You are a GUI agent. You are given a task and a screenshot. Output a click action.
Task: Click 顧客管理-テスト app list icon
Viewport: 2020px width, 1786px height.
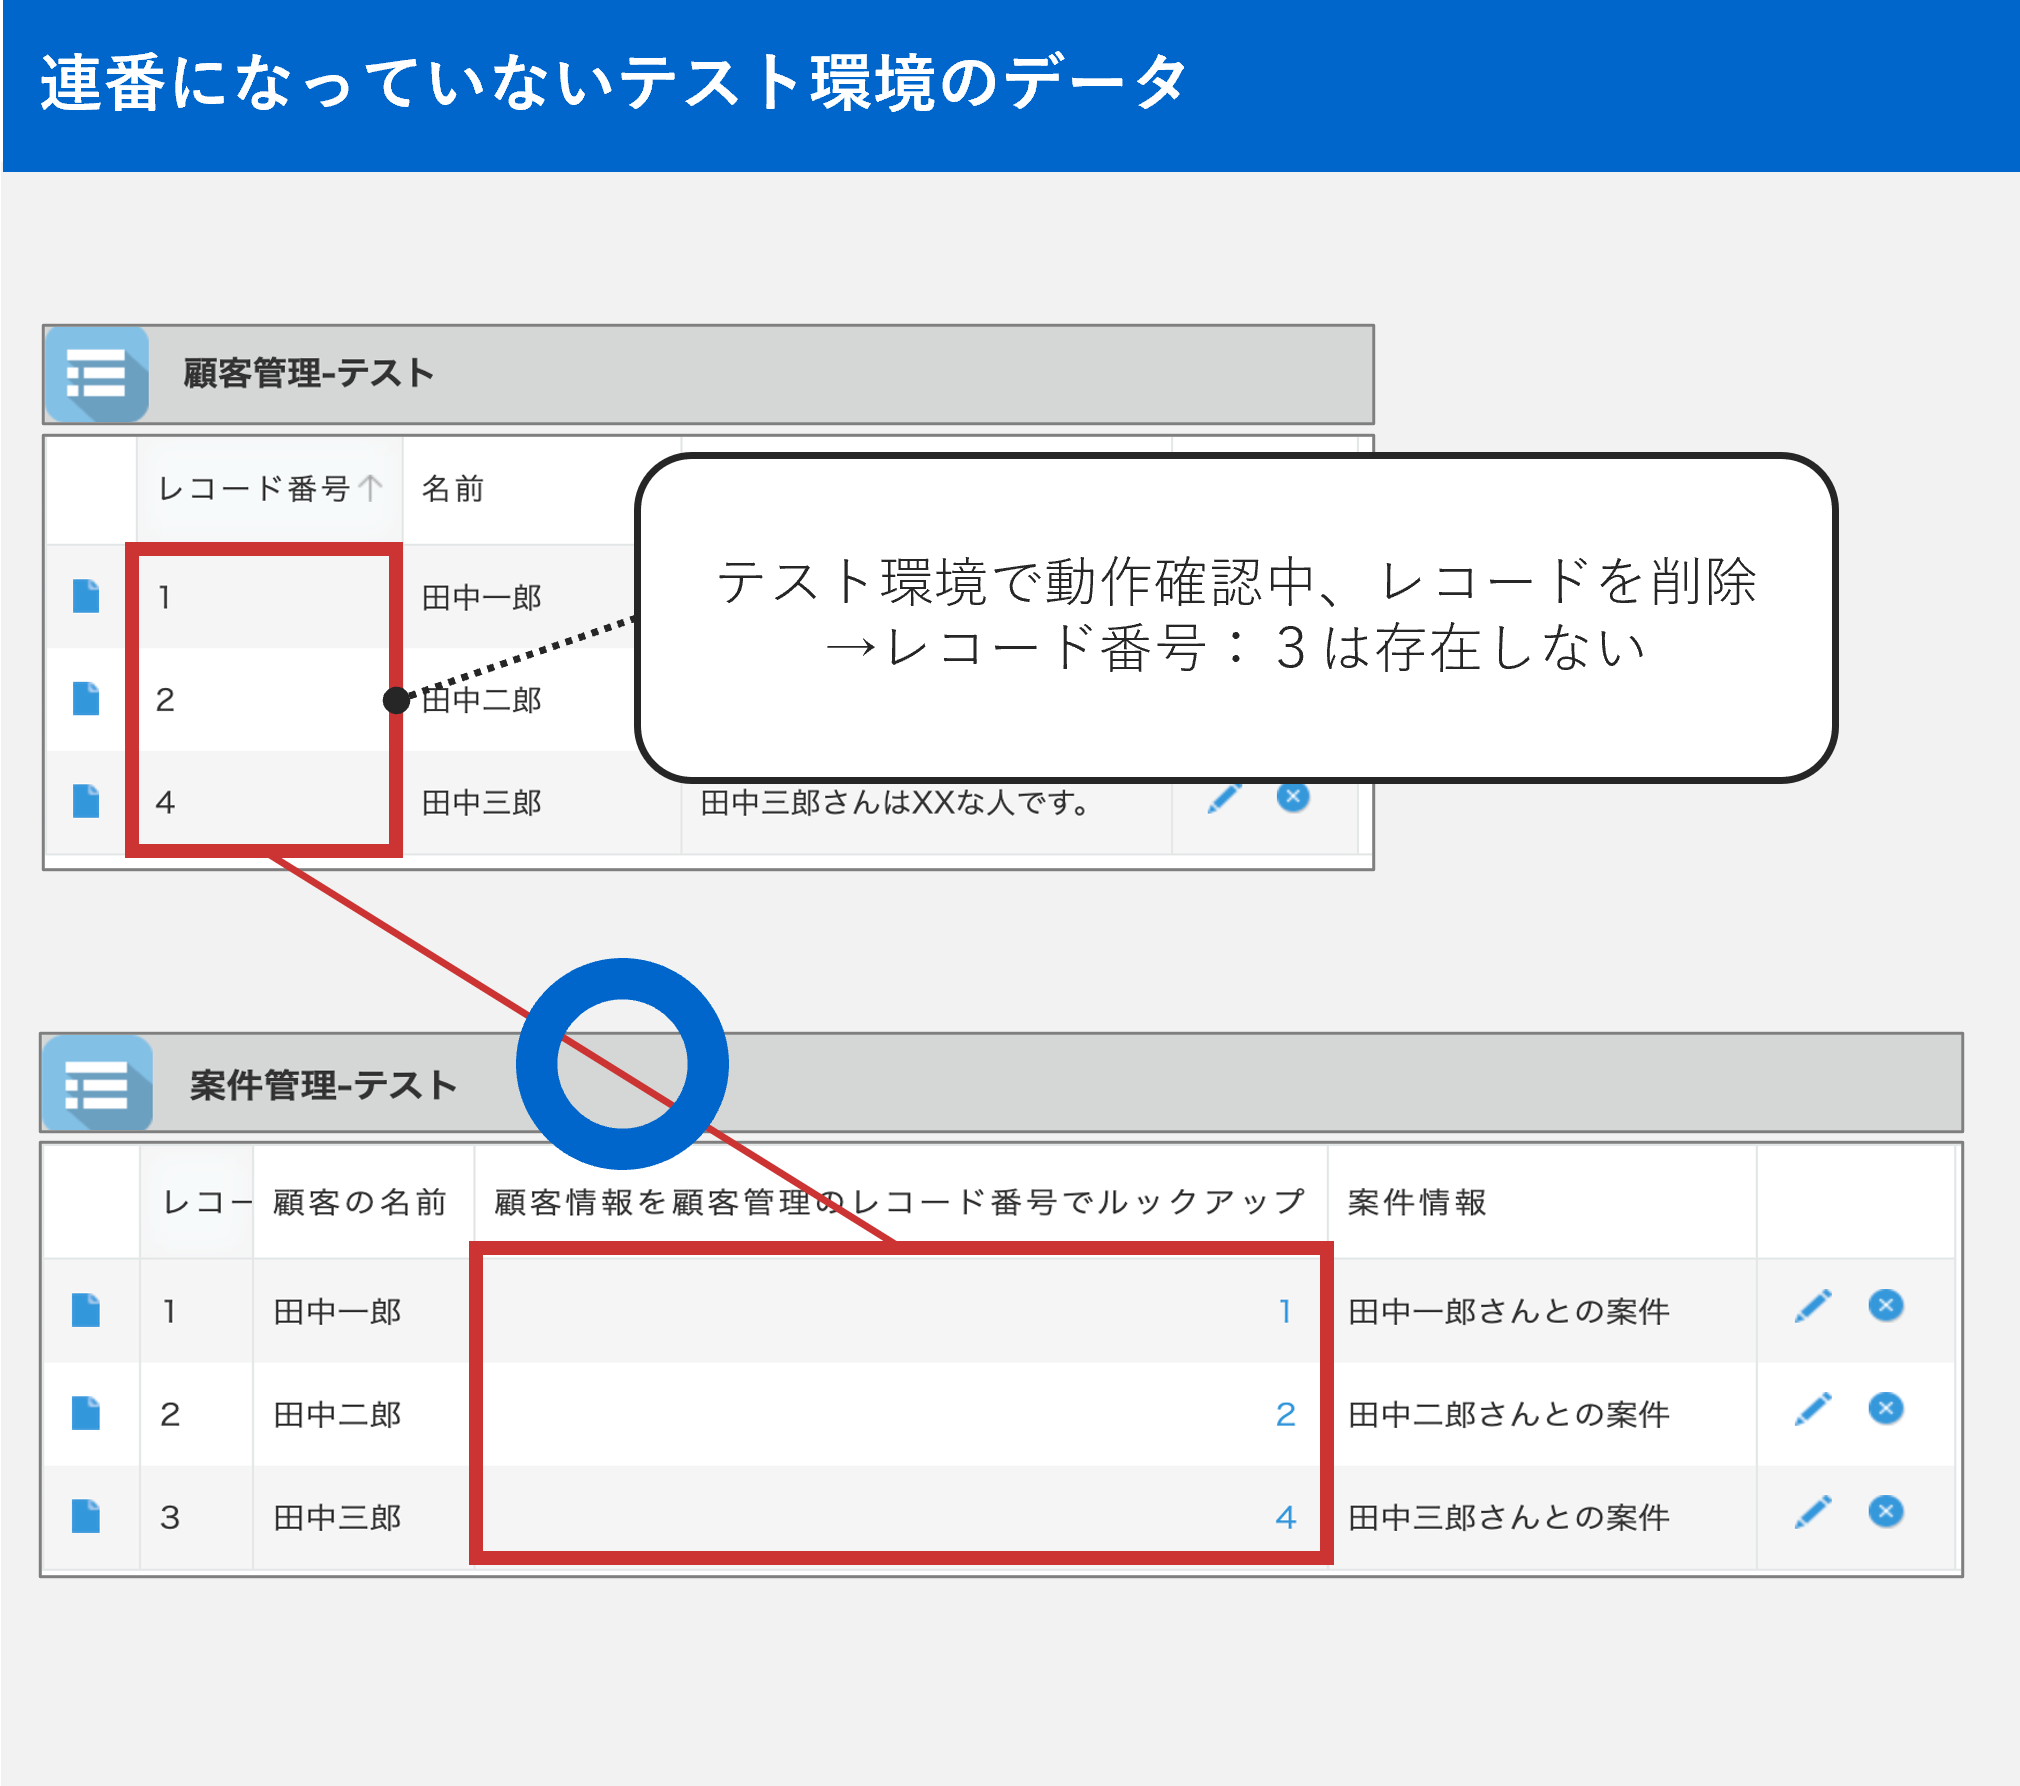coord(97,375)
